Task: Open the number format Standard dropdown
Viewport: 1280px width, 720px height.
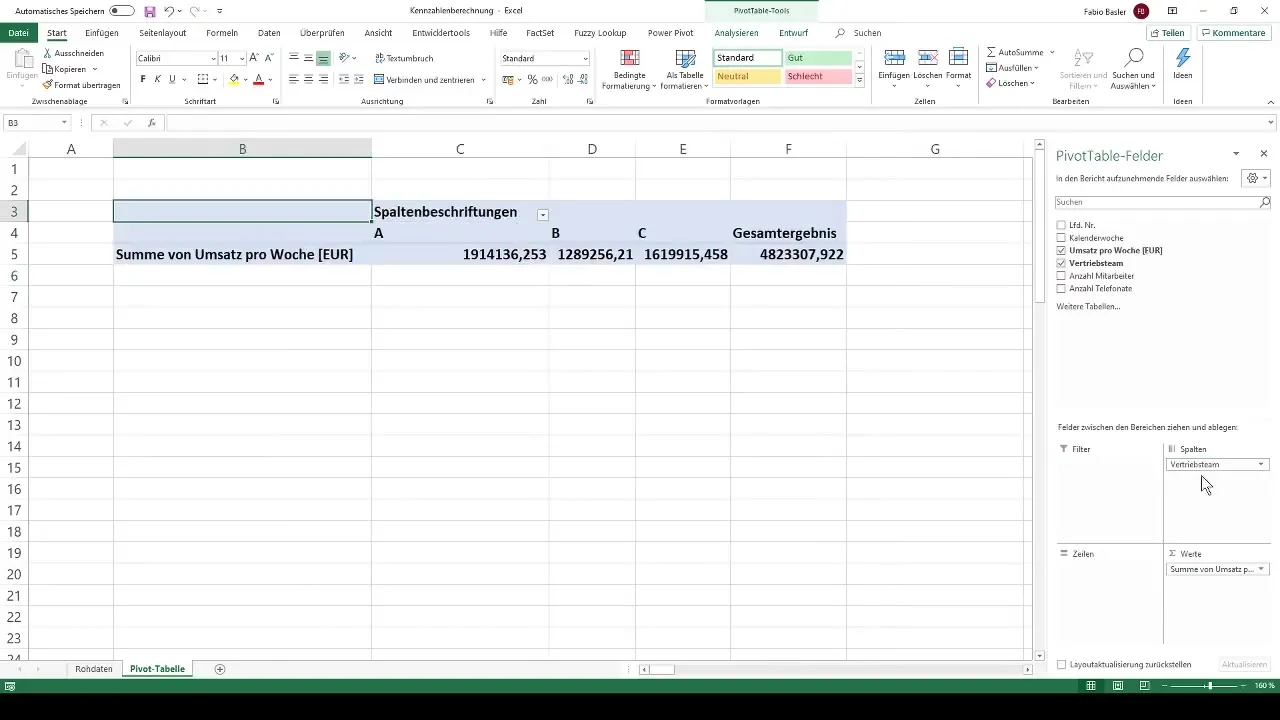Action: 585,59
